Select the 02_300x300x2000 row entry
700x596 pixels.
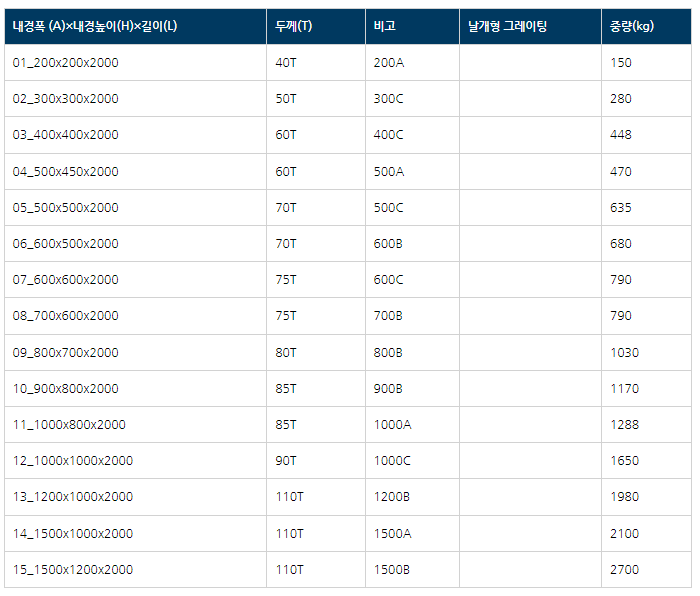pos(136,99)
